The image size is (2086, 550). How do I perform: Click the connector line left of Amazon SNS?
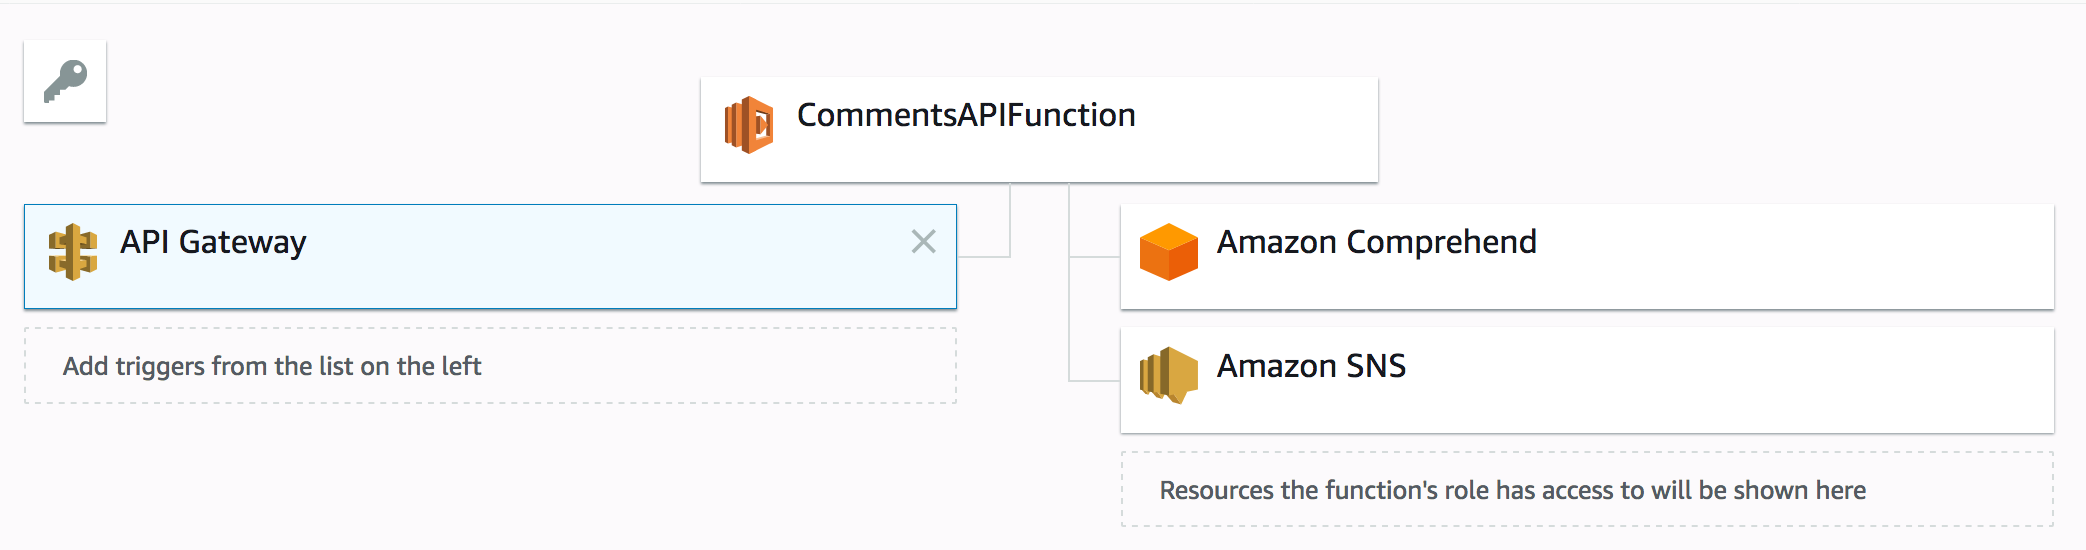pos(1094,380)
